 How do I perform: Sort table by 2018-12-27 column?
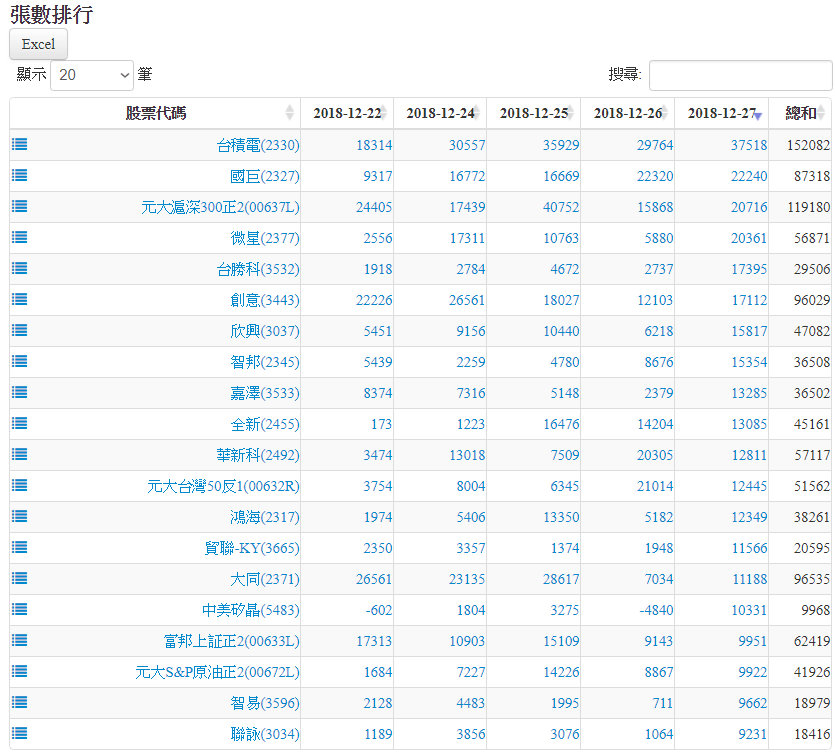pos(721,113)
